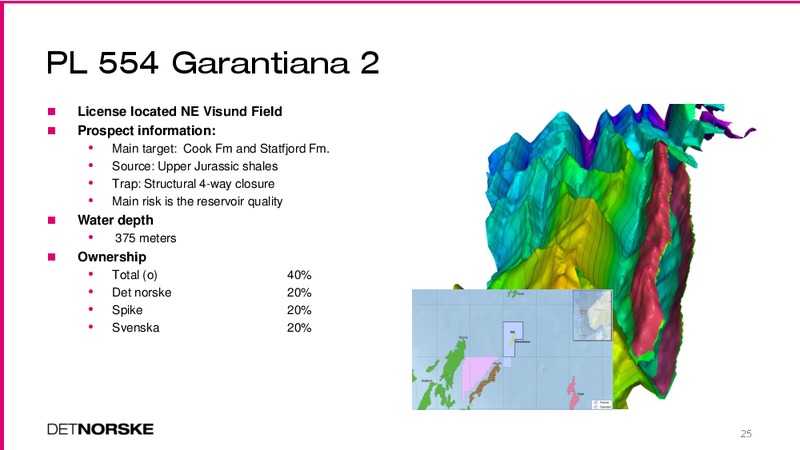Screen dimensions: 800x450
Task: Click the square bullet beside Water depth
Action: (52, 220)
